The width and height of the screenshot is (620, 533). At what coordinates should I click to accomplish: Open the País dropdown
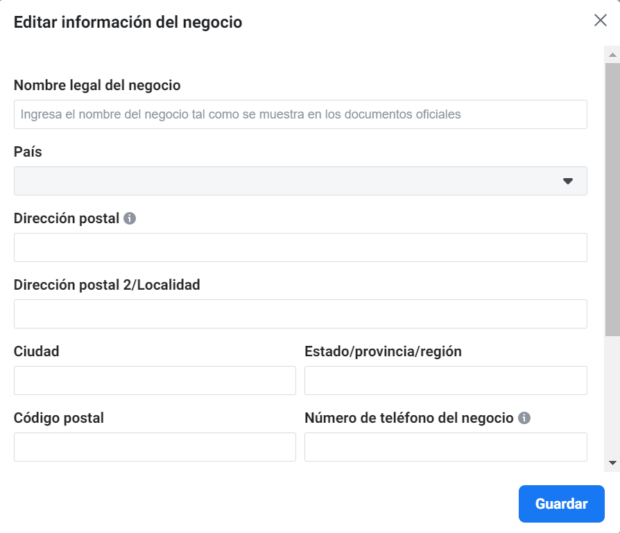click(x=301, y=181)
